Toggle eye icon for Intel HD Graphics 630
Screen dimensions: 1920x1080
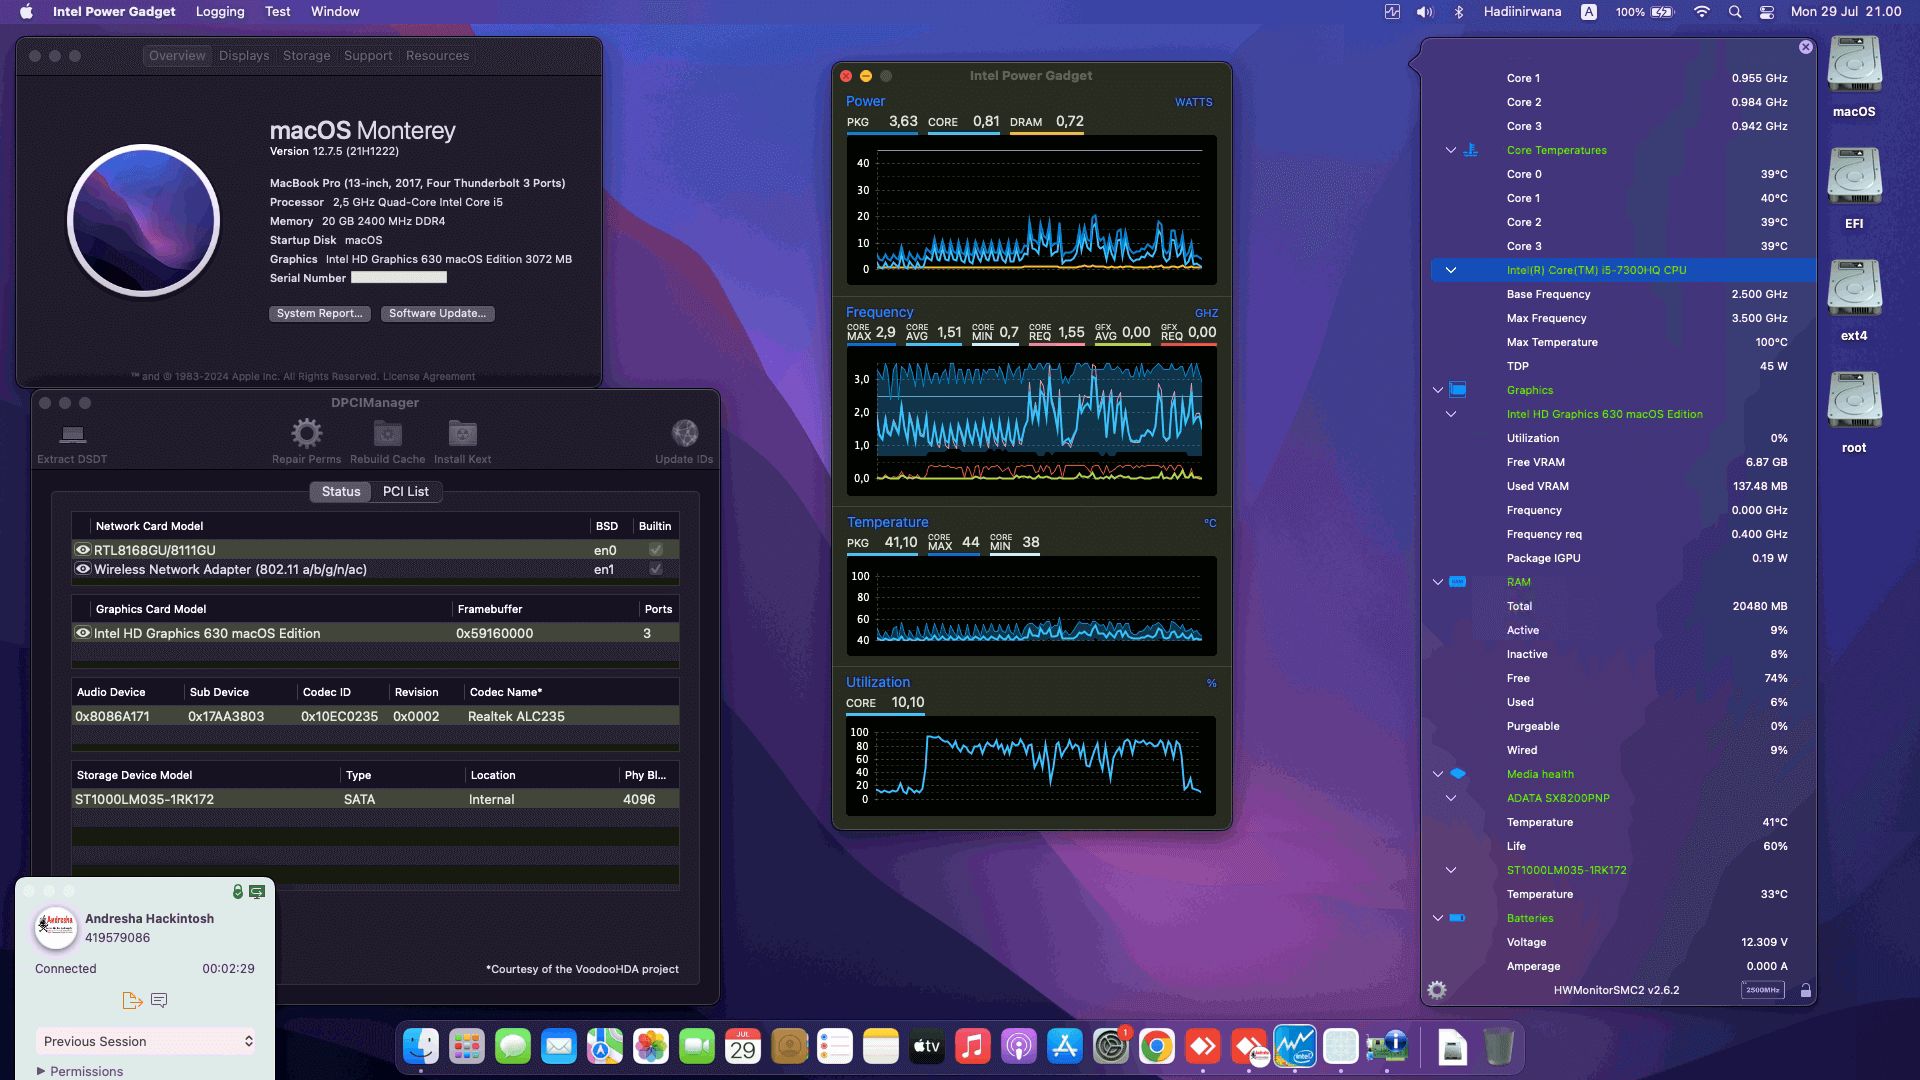tap(83, 633)
